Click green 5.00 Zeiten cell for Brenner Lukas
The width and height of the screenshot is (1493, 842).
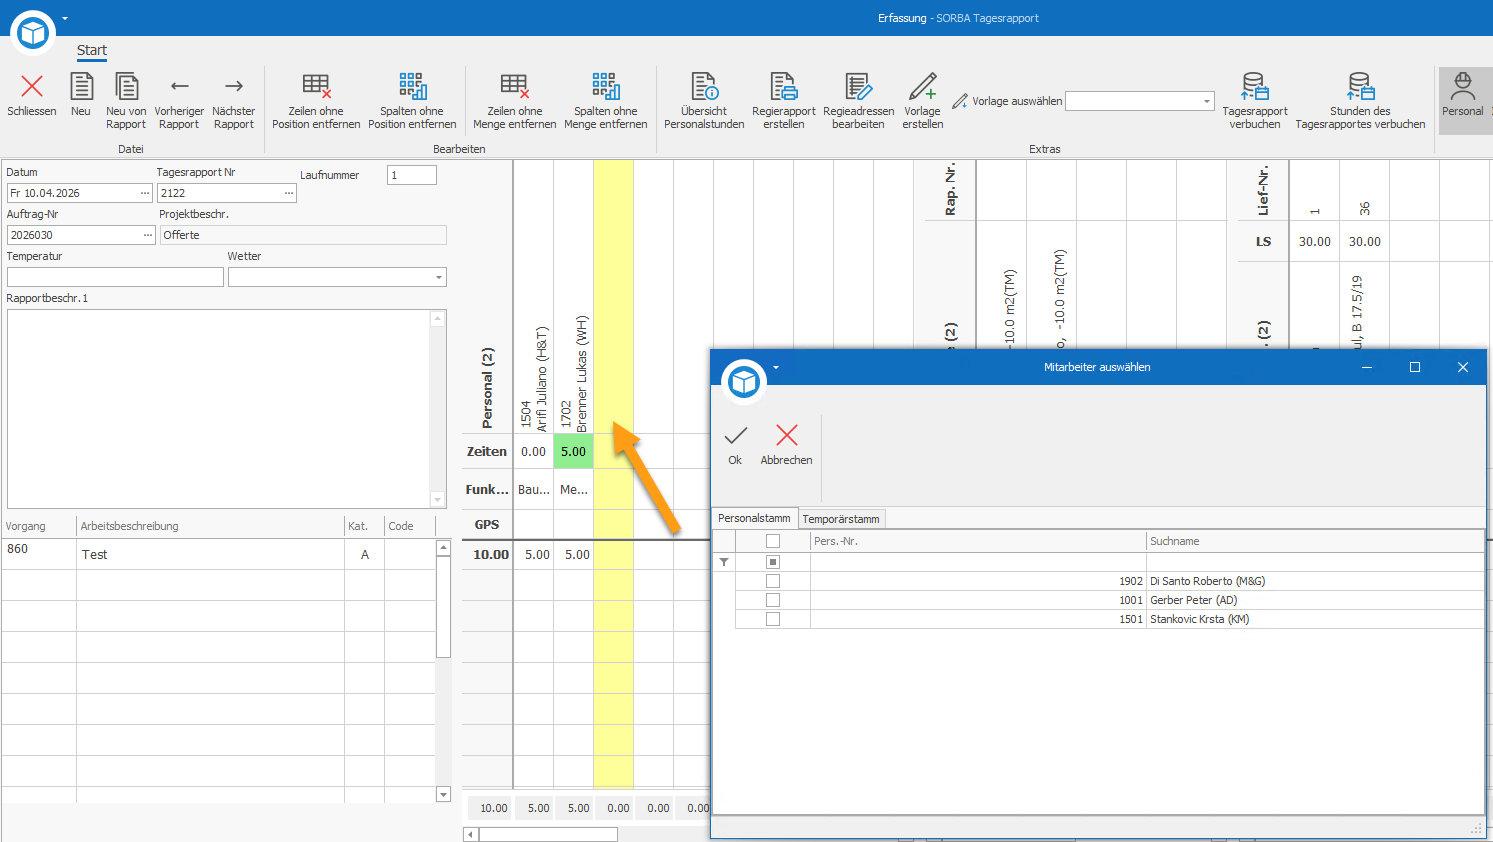coord(573,452)
